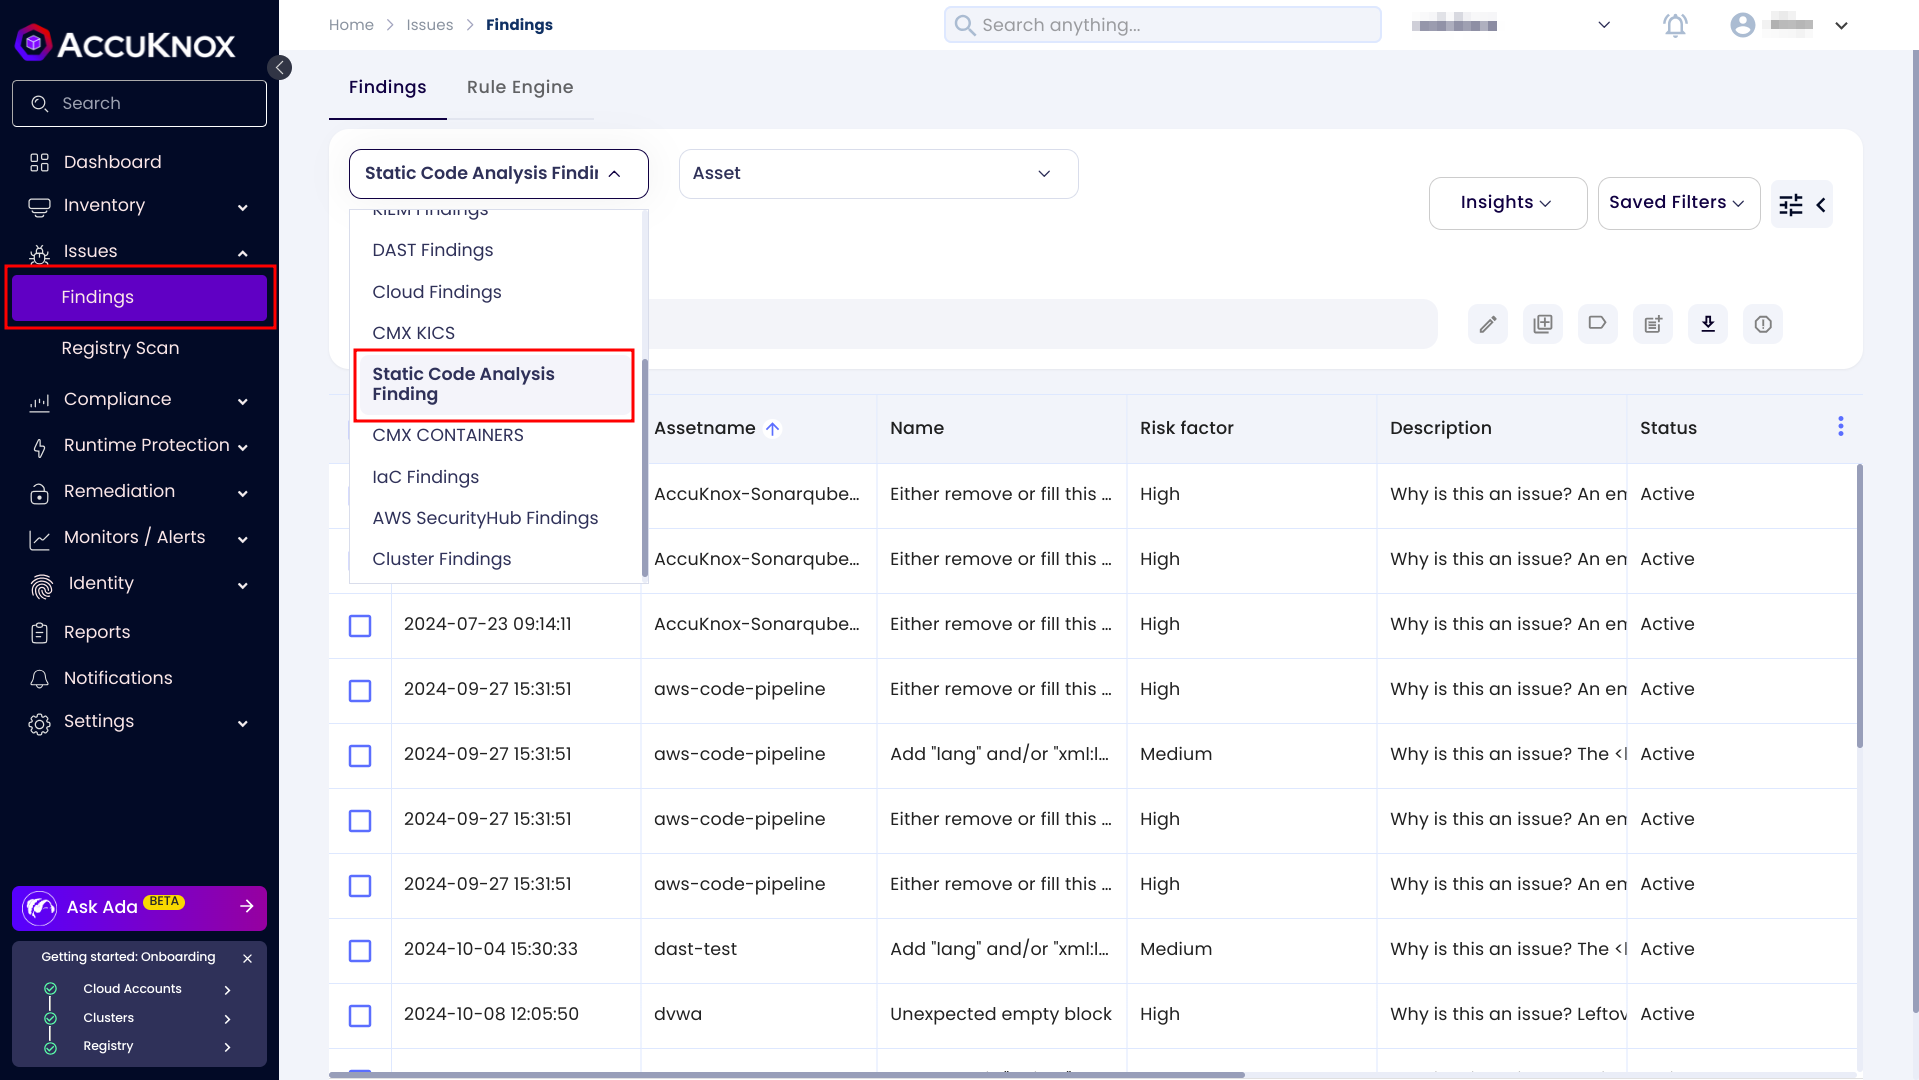Click the Ask Ada arrow button
This screenshot has height=1080, width=1919.
point(247,907)
